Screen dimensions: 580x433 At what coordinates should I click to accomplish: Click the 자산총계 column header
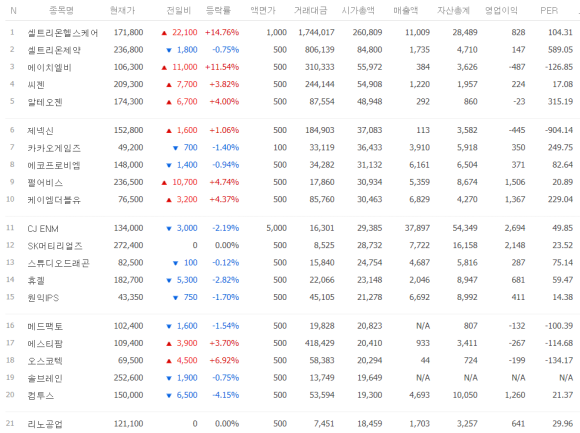click(453, 10)
